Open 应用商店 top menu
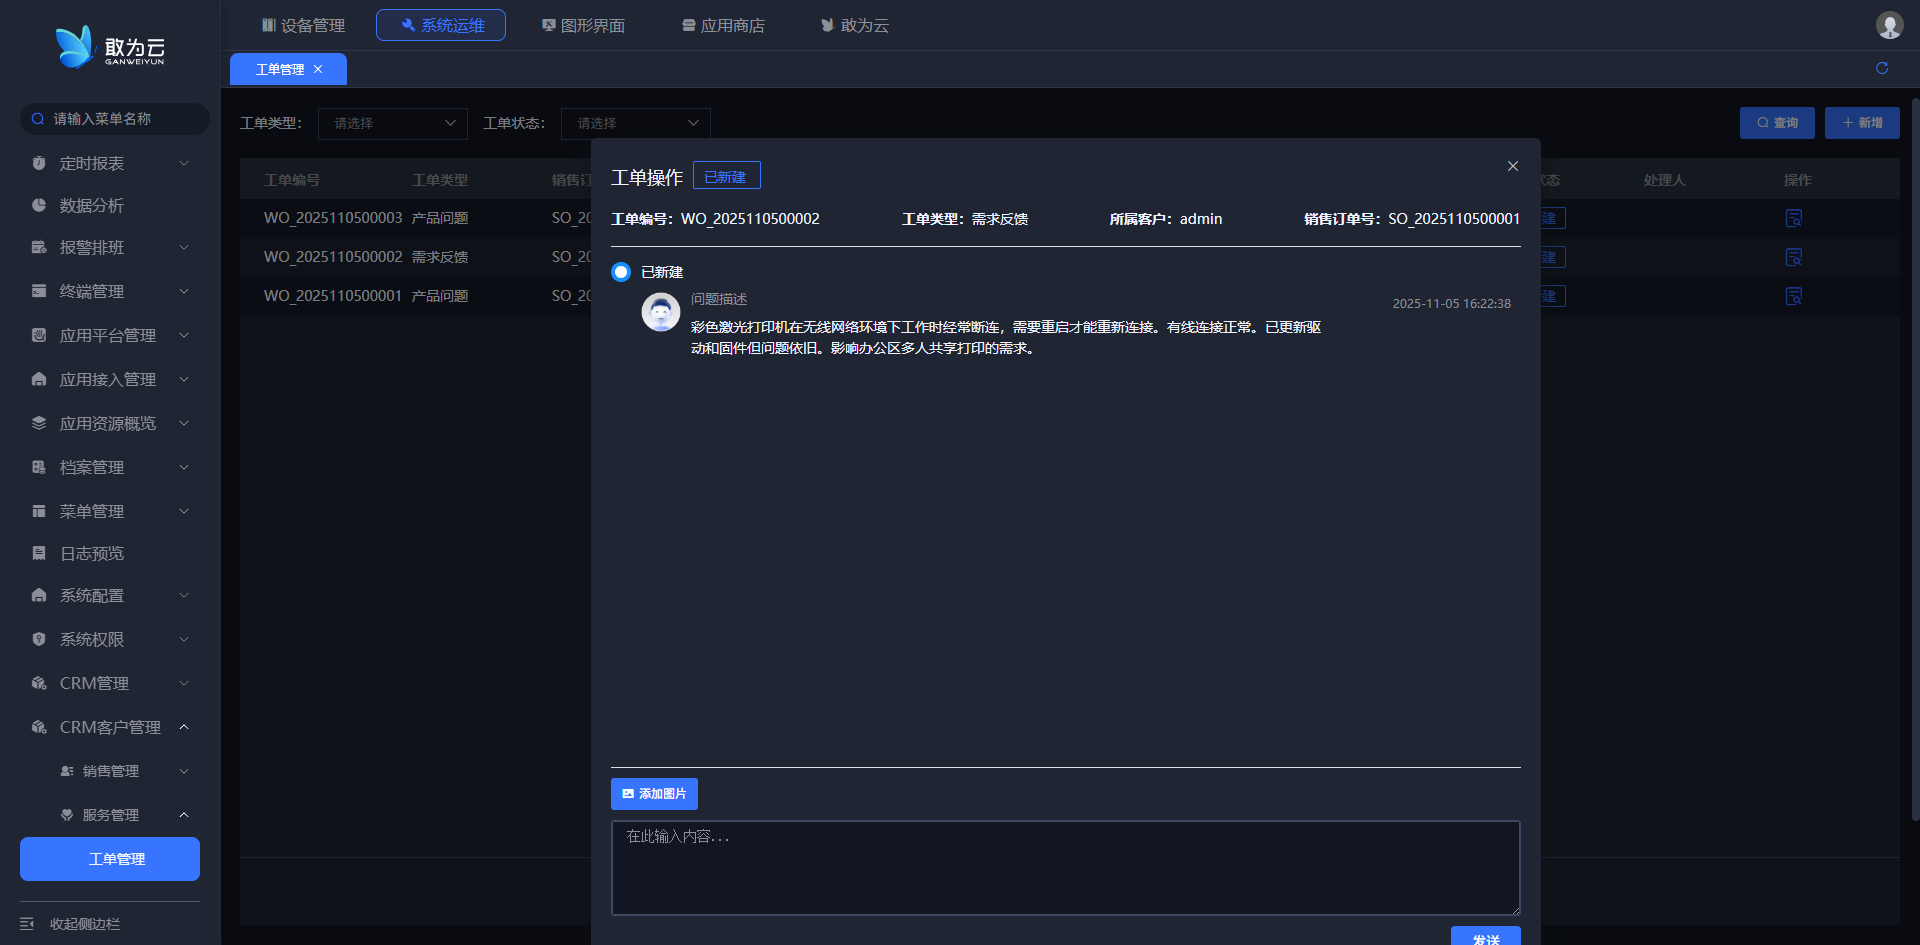Image resolution: width=1920 pixels, height=945 pixels. point(723,25)
